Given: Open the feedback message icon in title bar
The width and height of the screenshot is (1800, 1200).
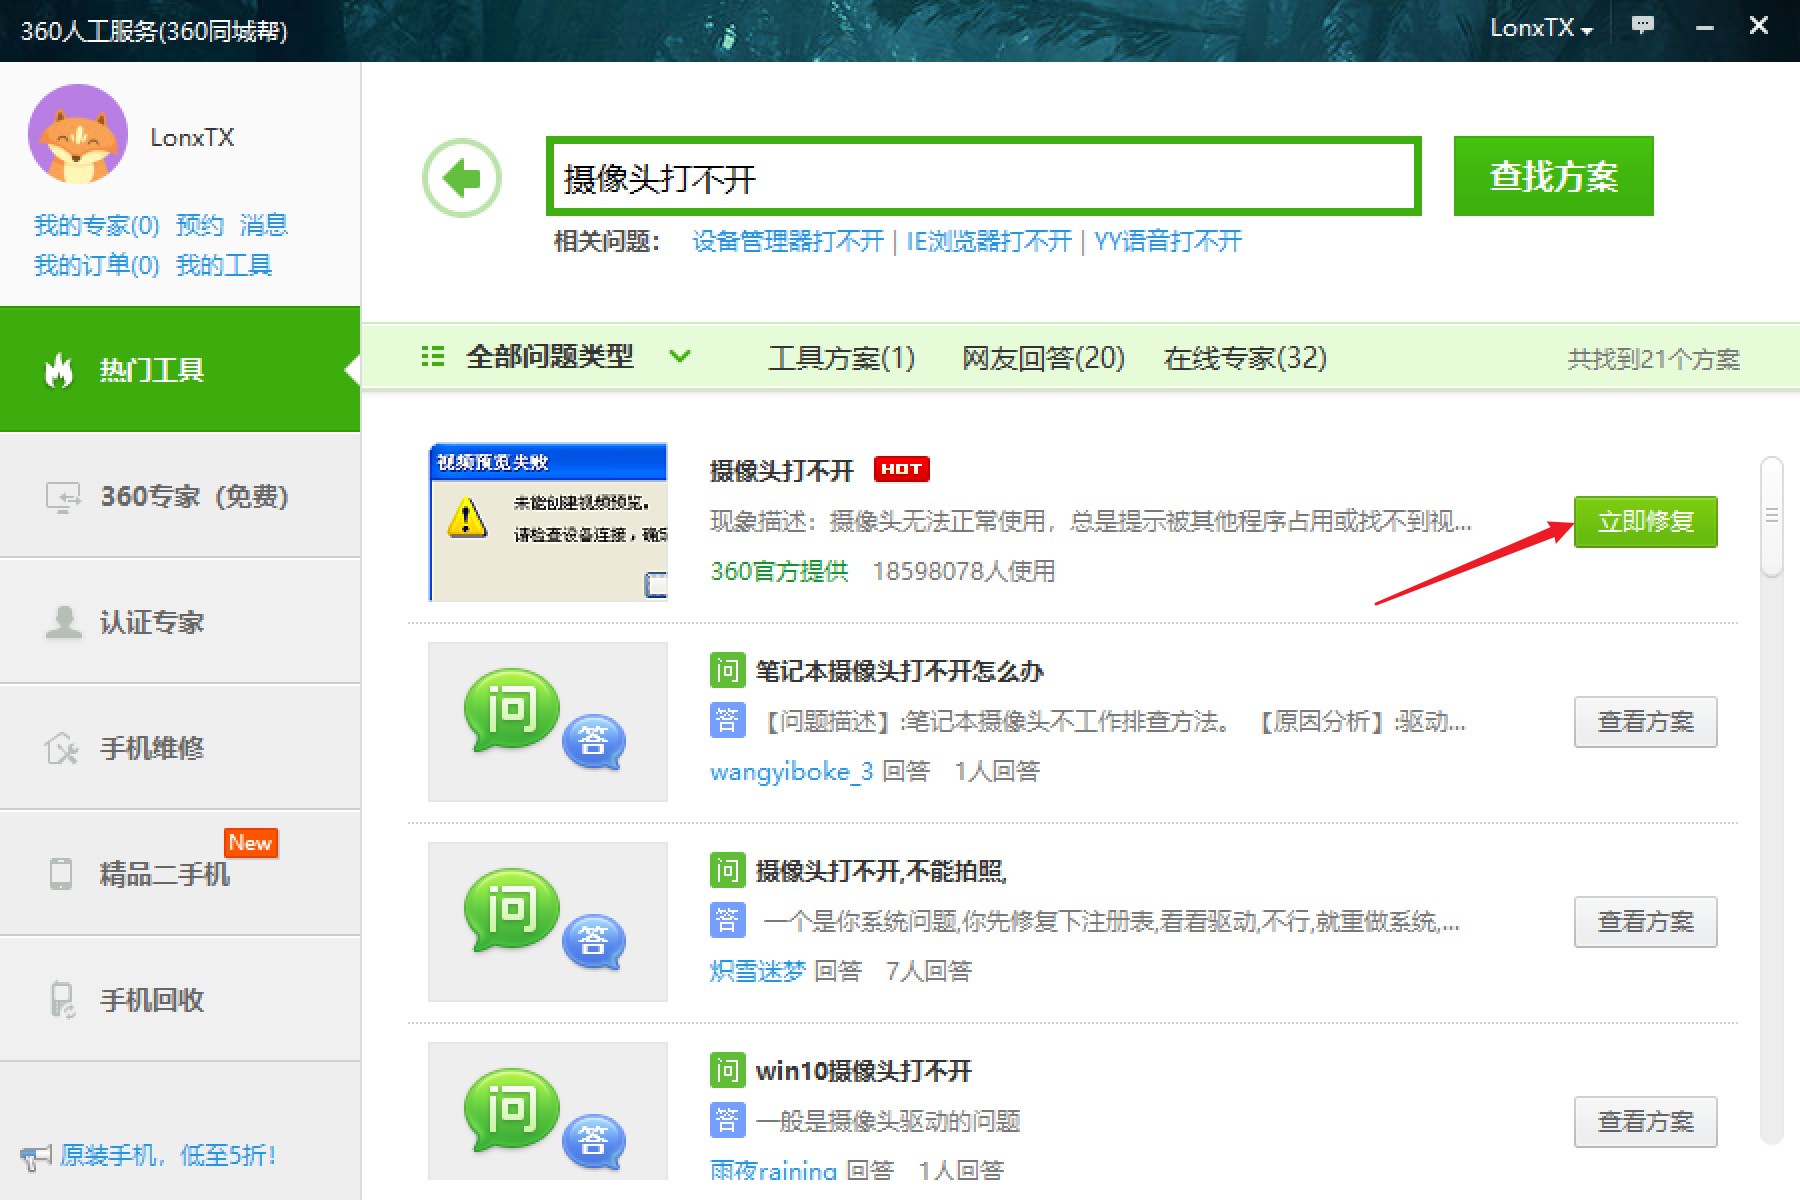Looking at the screenshot, I should coord(1642,27).
